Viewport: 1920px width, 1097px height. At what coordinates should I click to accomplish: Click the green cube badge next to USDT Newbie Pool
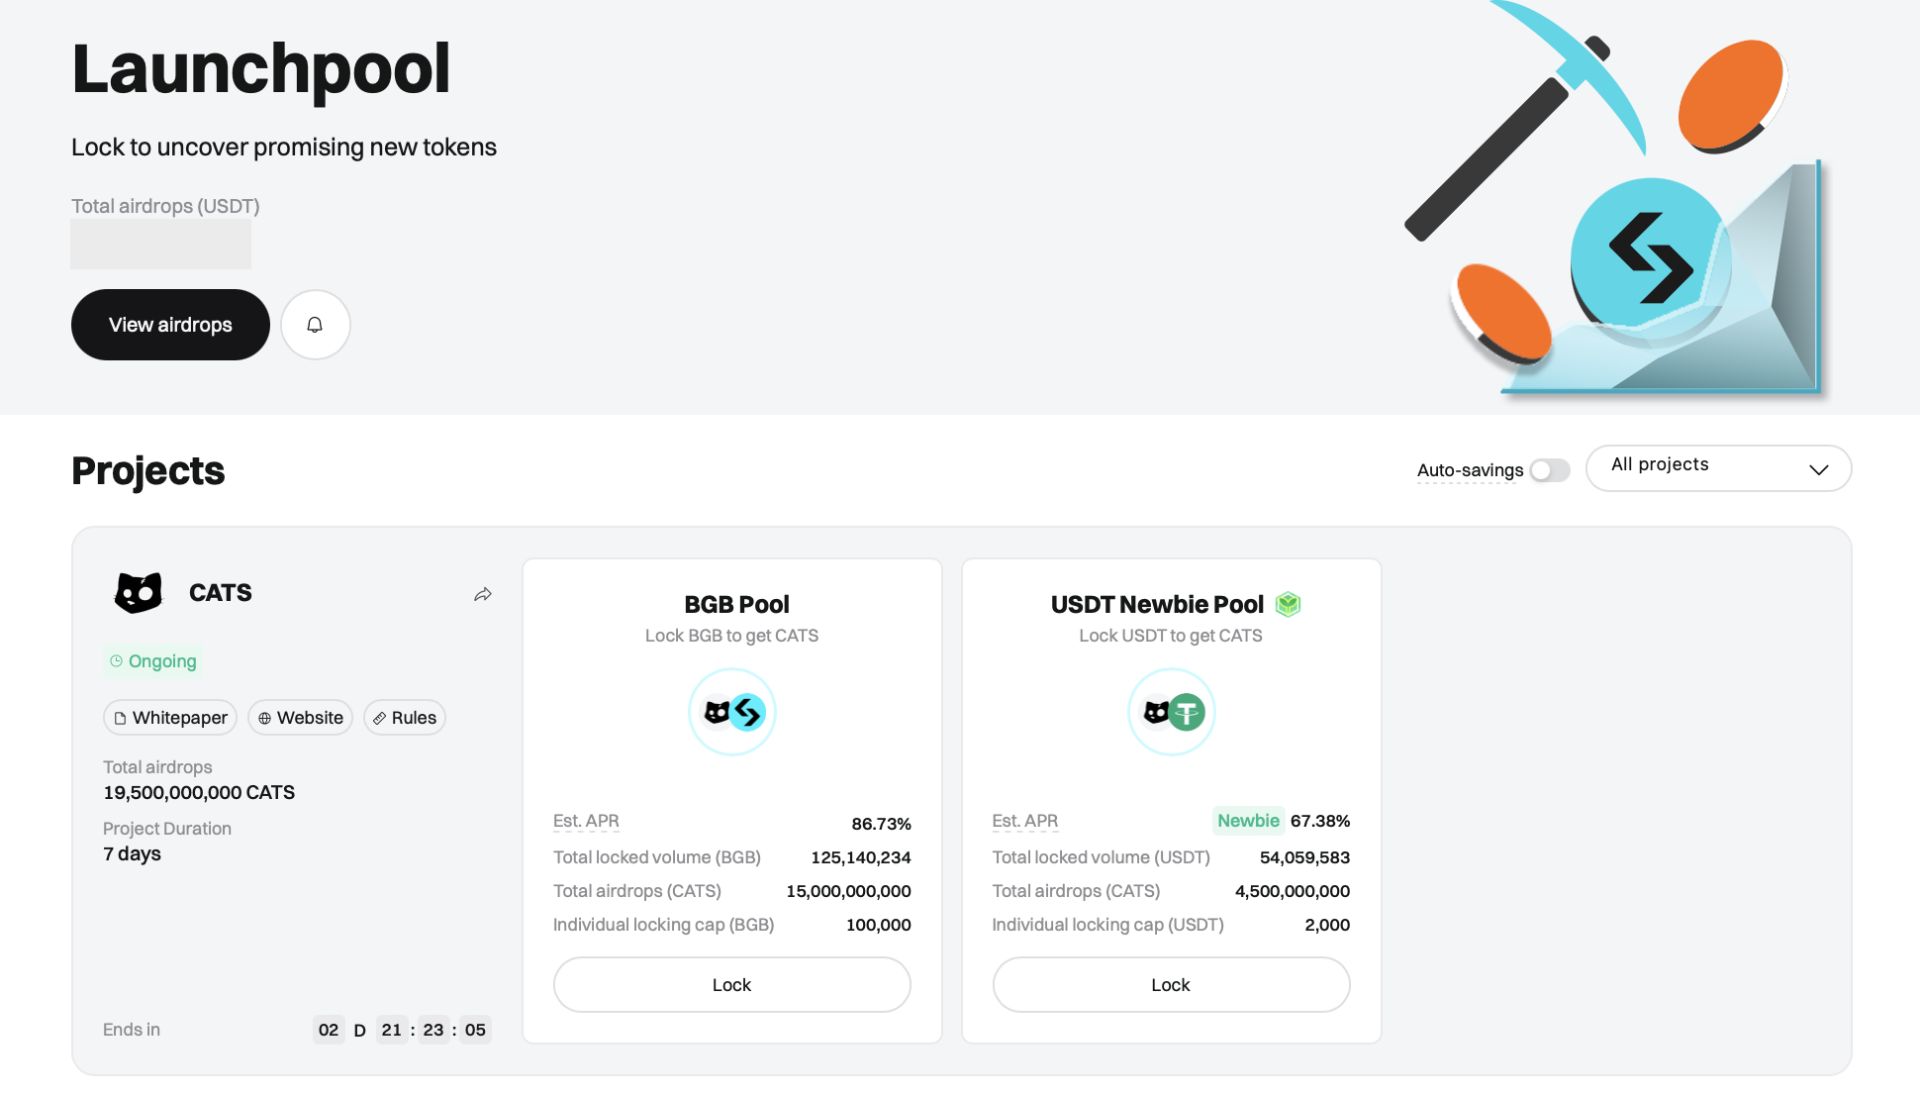coord(1288,604)
